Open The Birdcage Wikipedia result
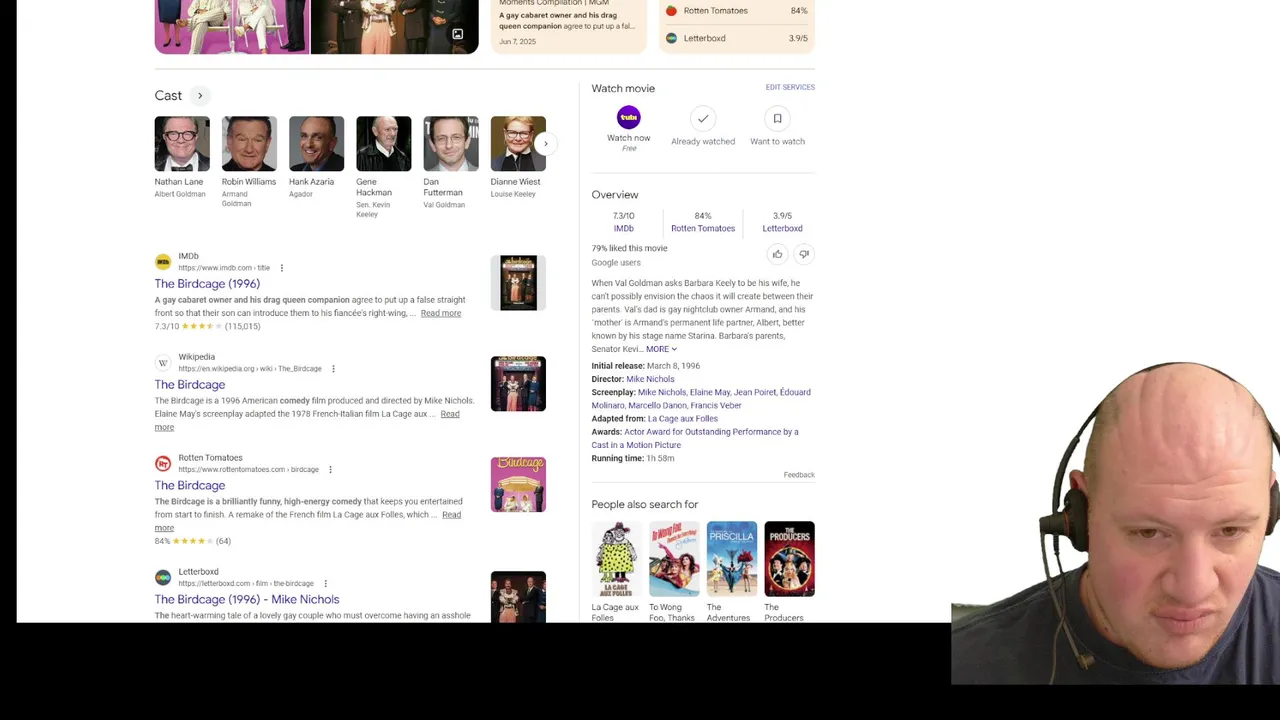The width and height of the screenshot is (1280, 720). [x=190, y=385]
